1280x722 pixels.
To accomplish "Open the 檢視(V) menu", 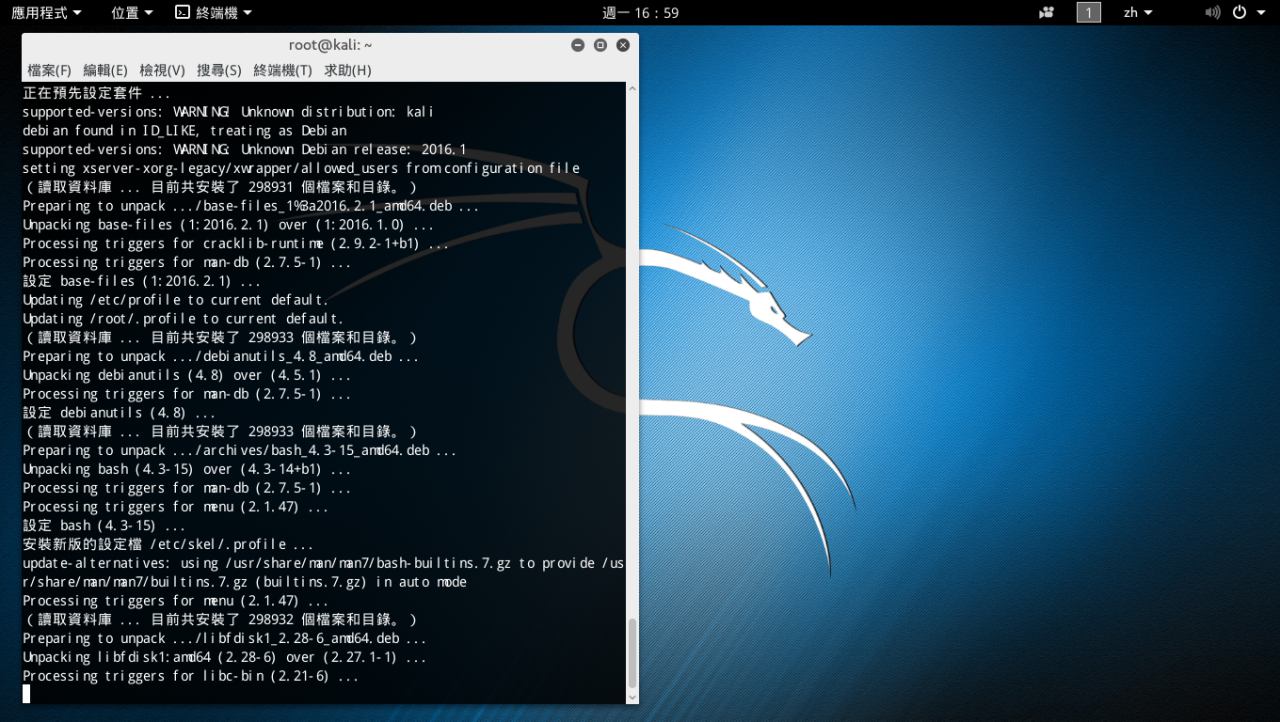I will pyautogui.click(x=162, y=70).
